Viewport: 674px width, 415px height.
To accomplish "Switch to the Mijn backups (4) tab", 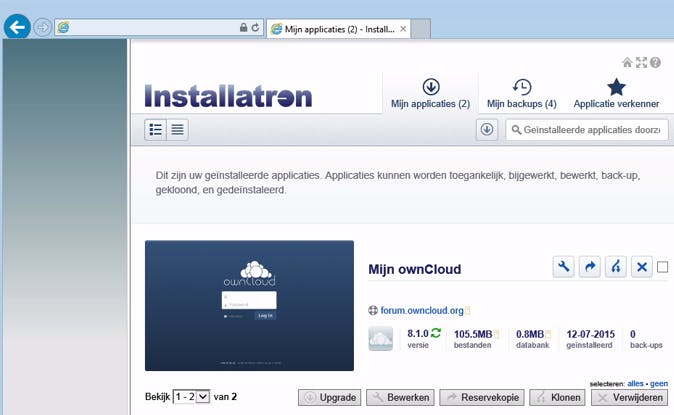I will click(522, 93).
